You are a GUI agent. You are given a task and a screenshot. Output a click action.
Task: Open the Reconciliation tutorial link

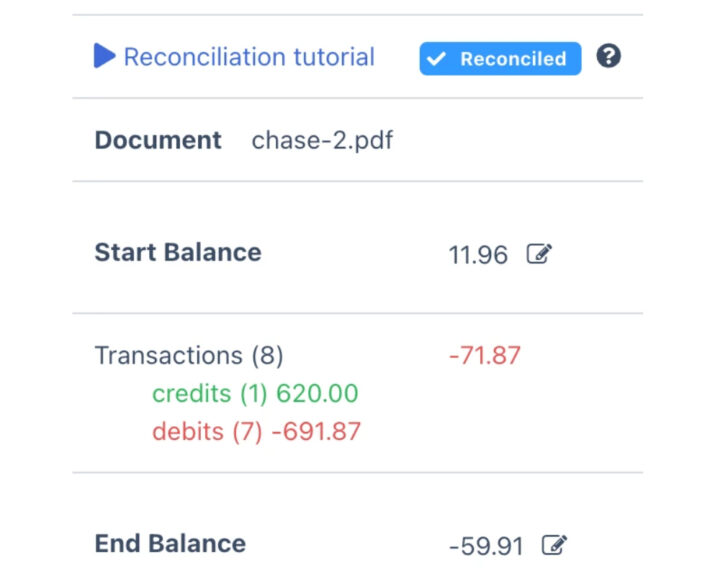(249, 57)
